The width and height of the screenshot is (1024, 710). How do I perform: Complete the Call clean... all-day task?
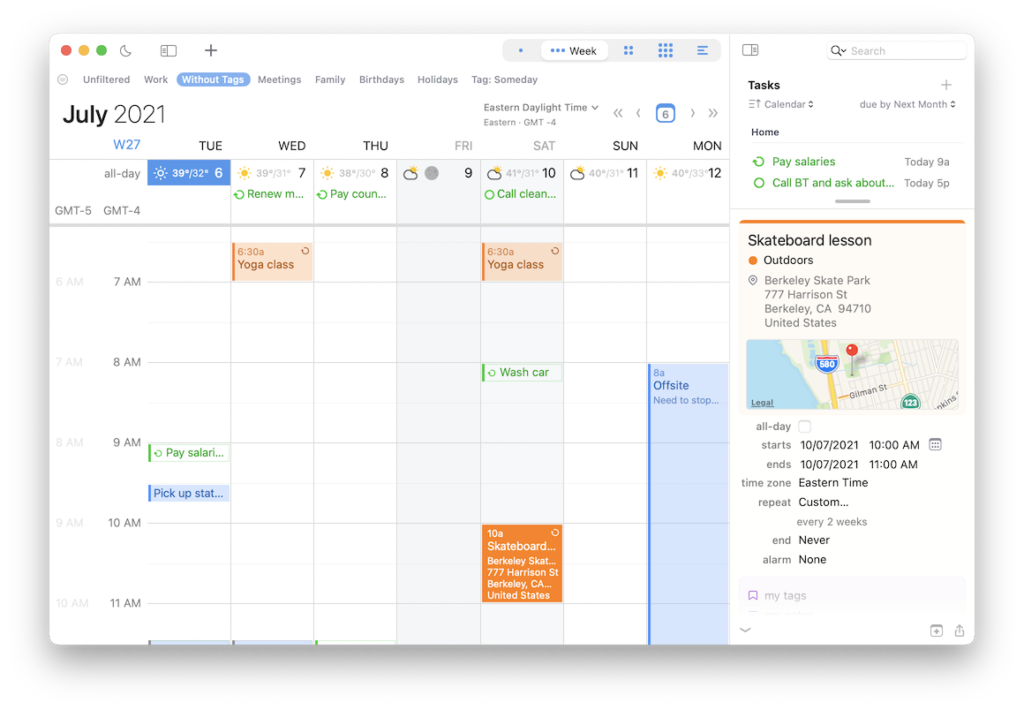(489, 195)
